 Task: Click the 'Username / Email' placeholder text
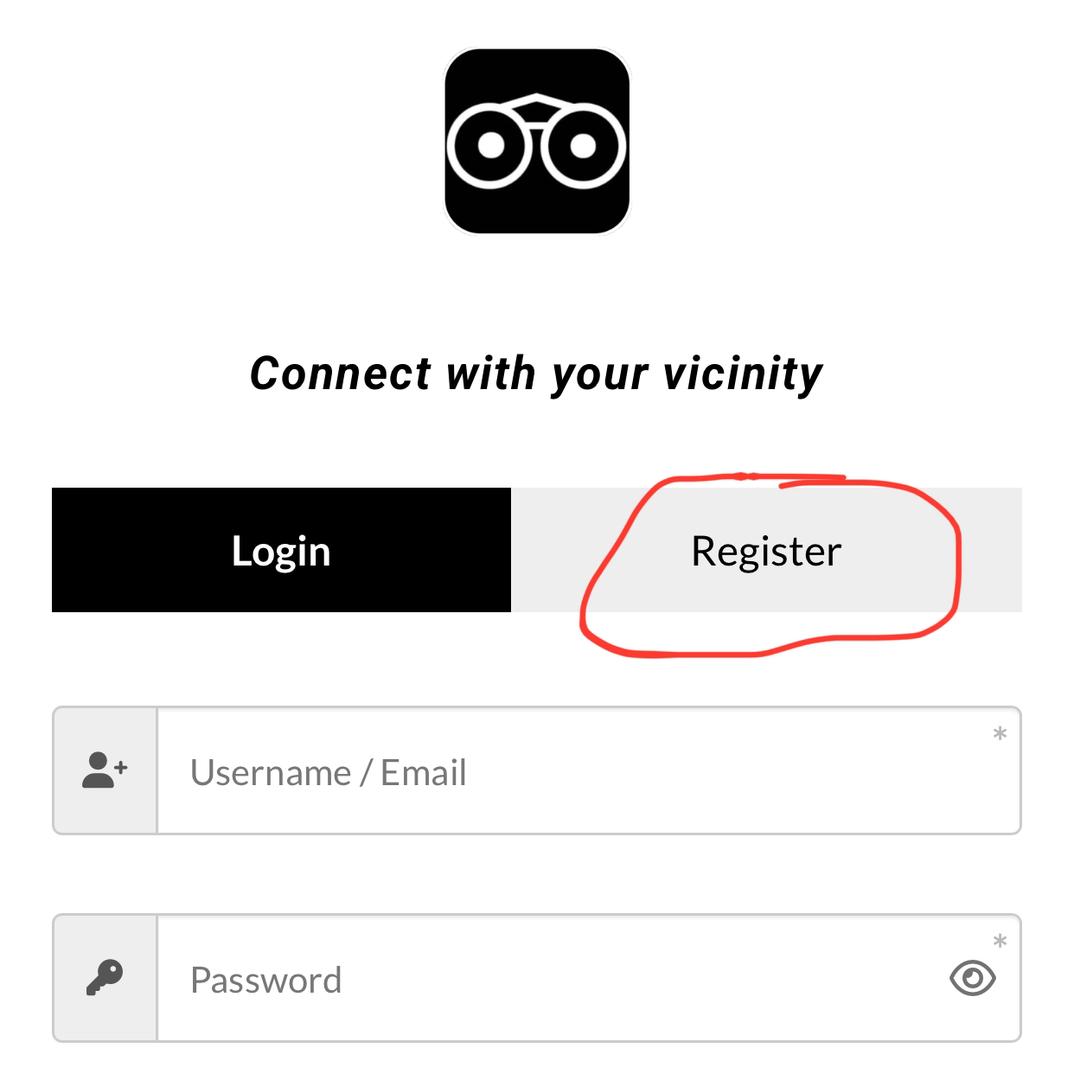click(x=329, y=772)
